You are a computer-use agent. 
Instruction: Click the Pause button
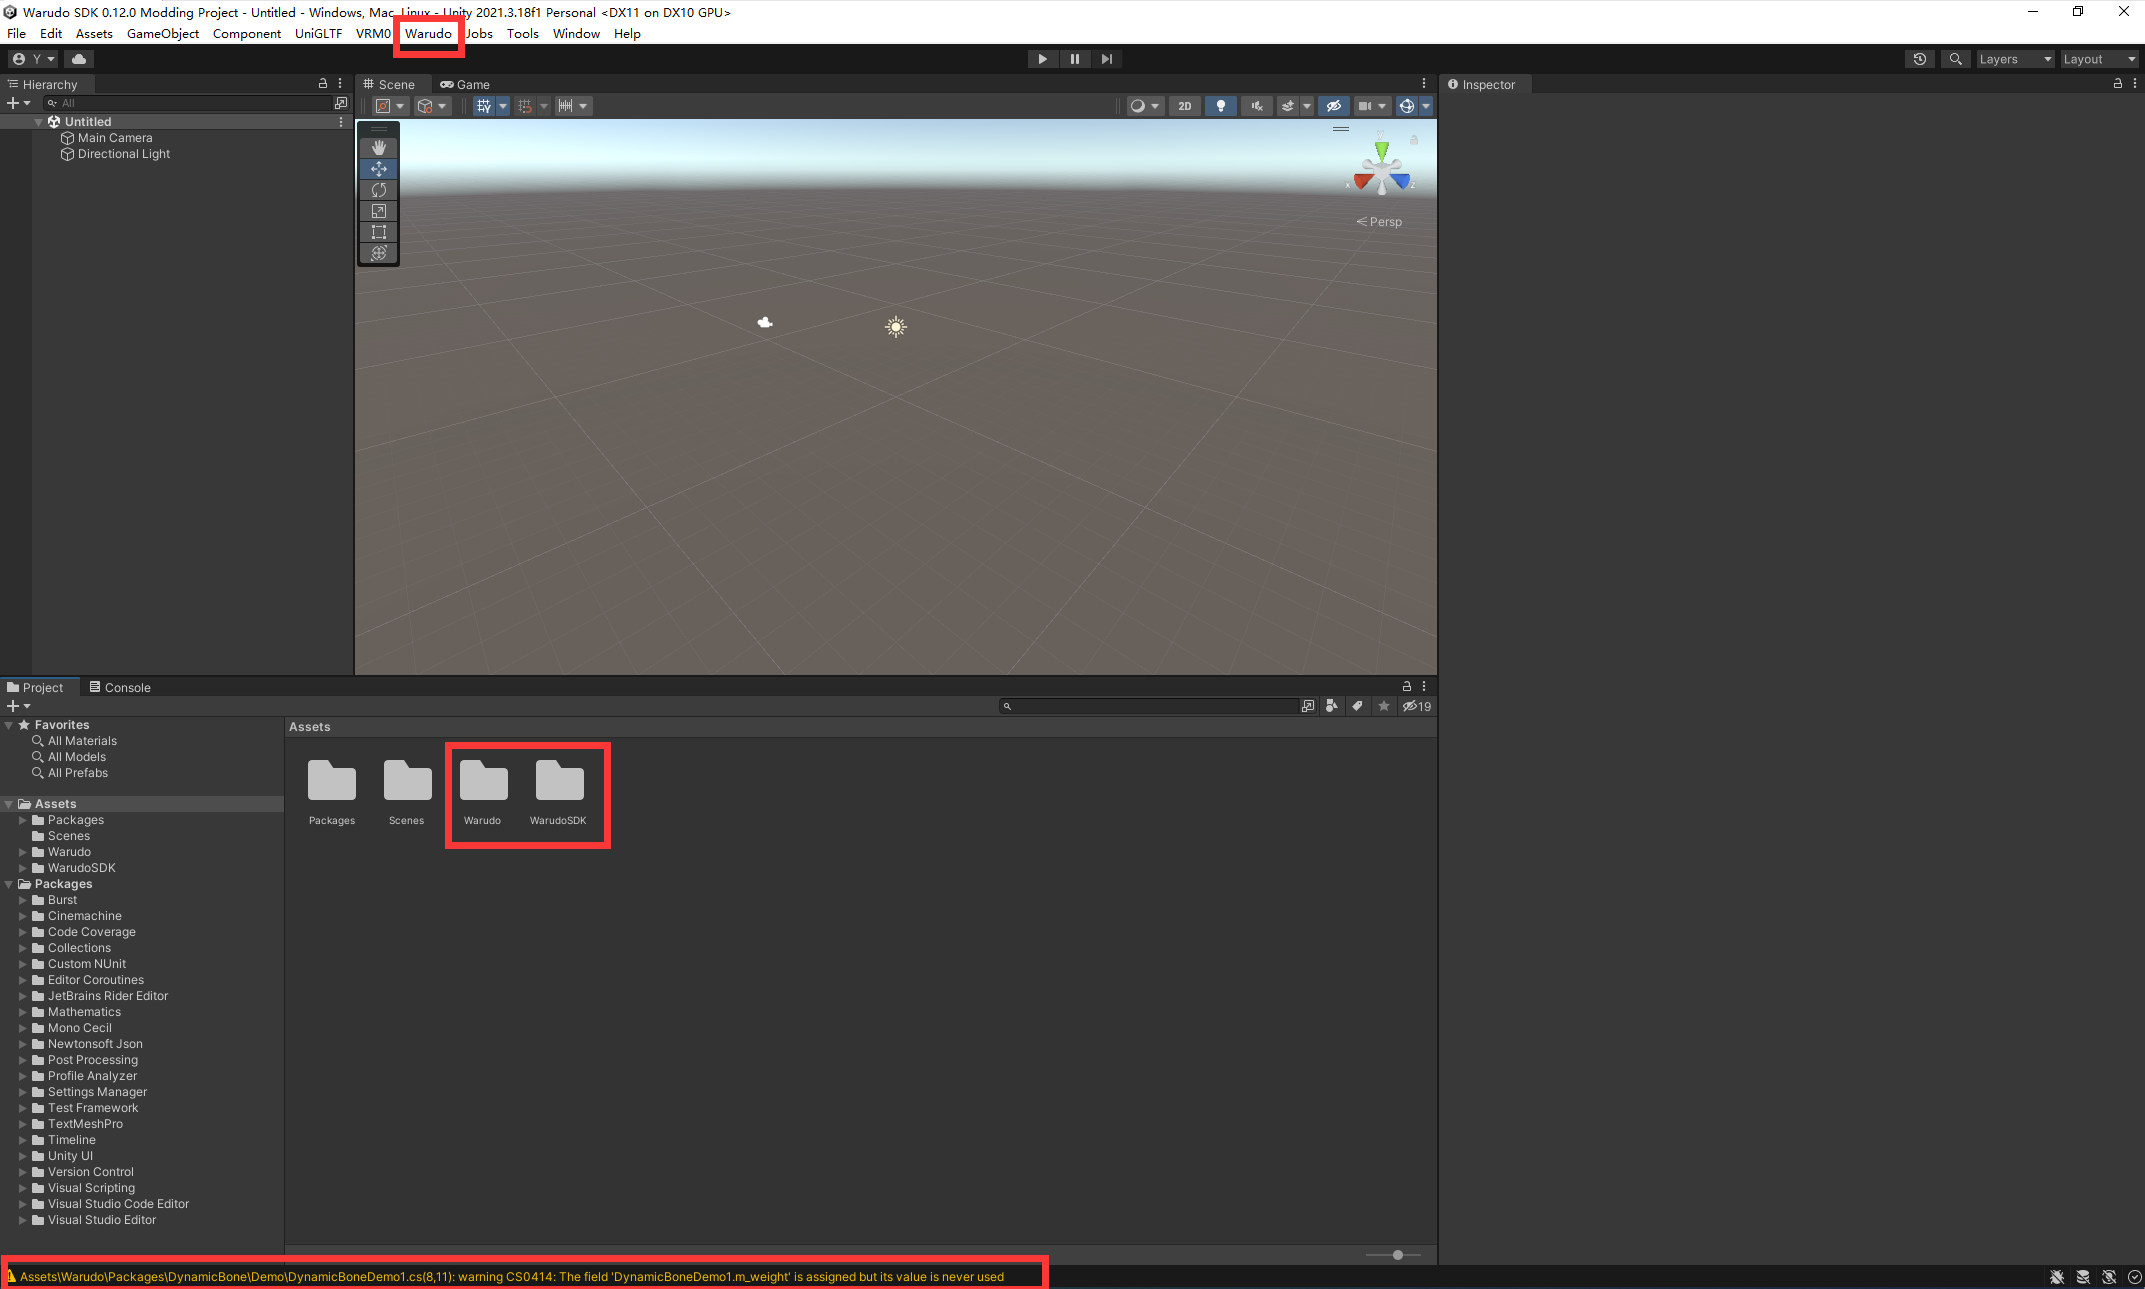(1074, 59)
